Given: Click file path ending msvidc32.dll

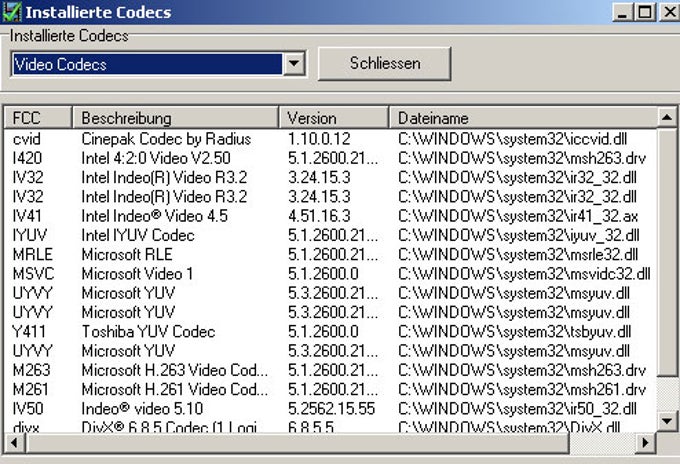Looking at the screenshot, I should (x=524, y=274).
